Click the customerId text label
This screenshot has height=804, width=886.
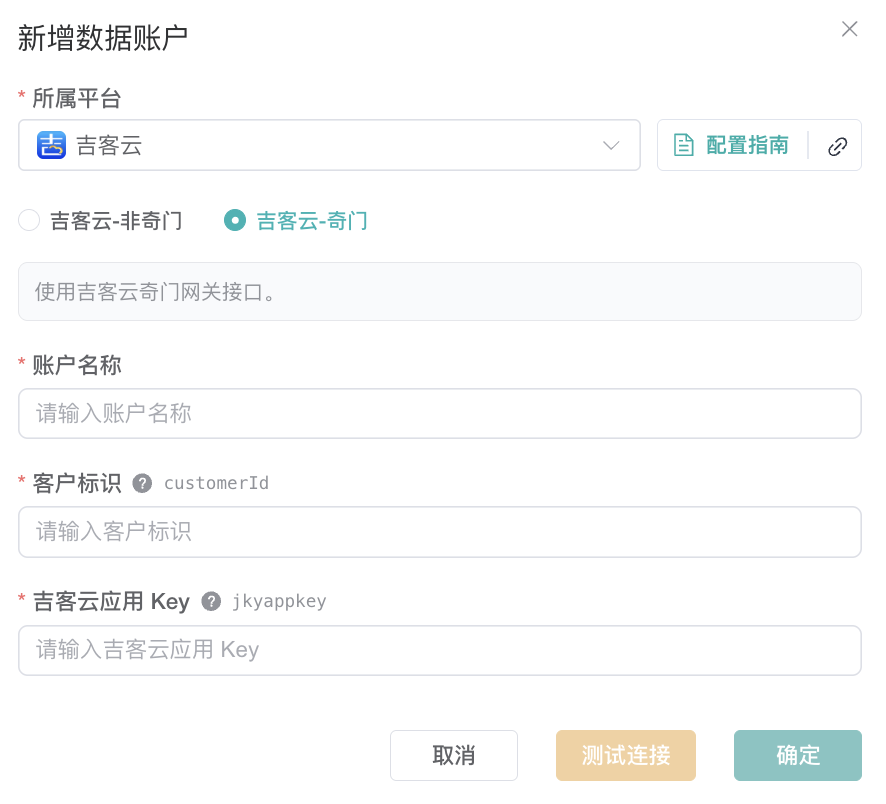(216, 483)
